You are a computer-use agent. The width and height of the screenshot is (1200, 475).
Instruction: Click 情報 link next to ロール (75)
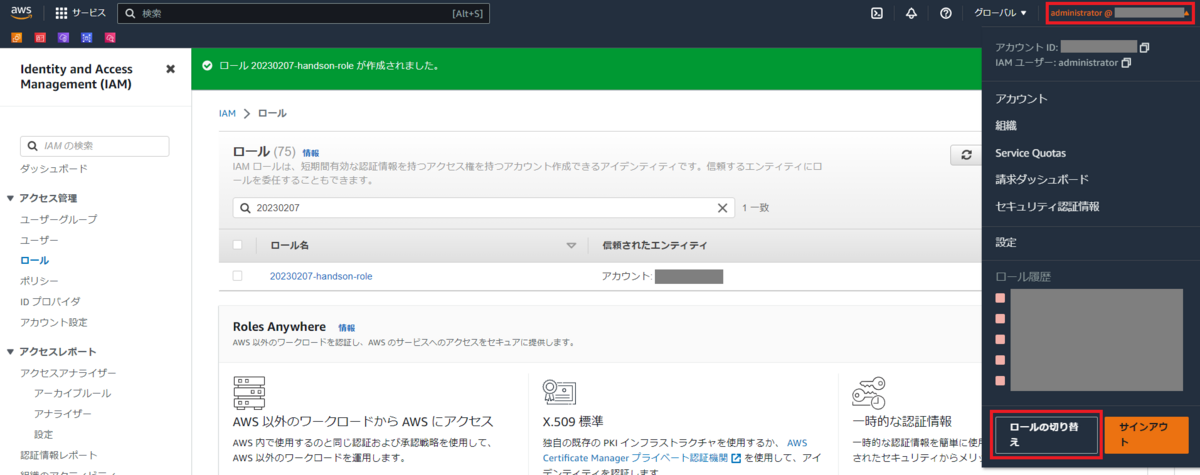[x=311, y=153]
